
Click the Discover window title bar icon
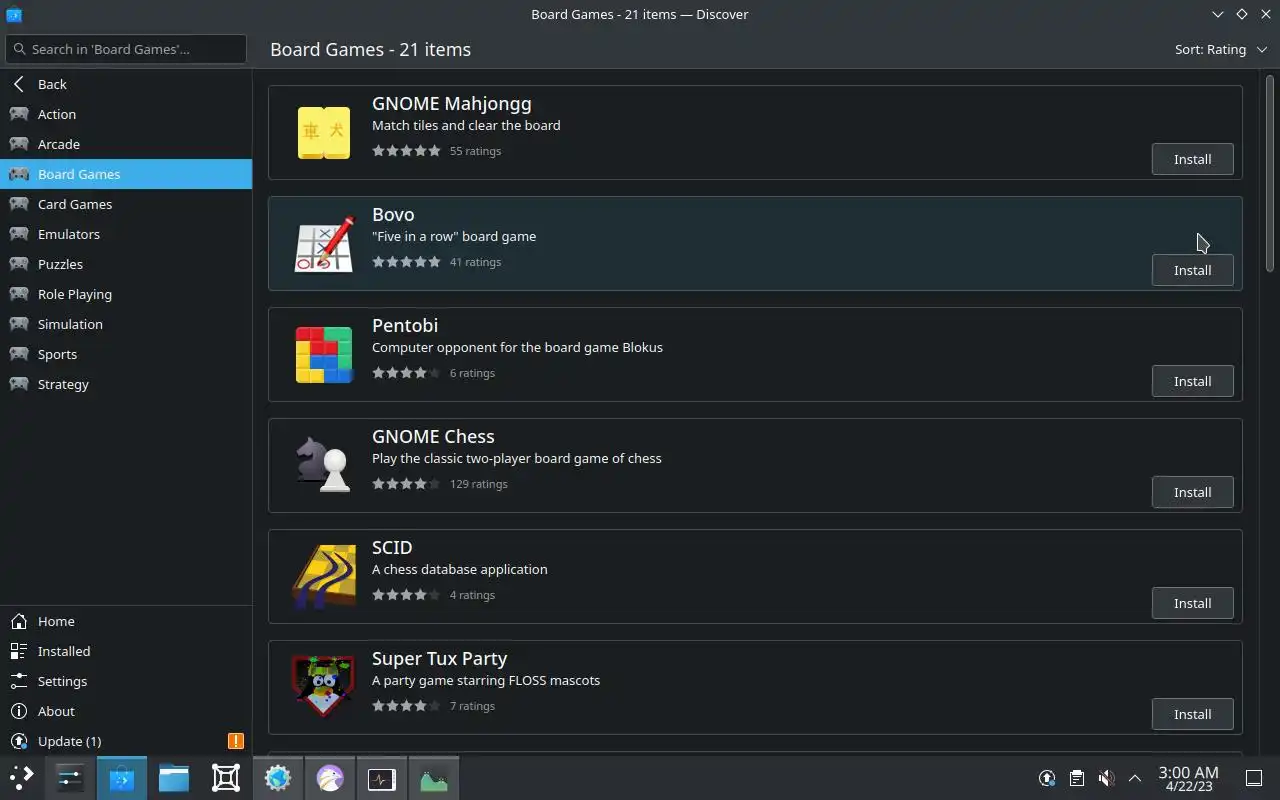tap(14, 14)
